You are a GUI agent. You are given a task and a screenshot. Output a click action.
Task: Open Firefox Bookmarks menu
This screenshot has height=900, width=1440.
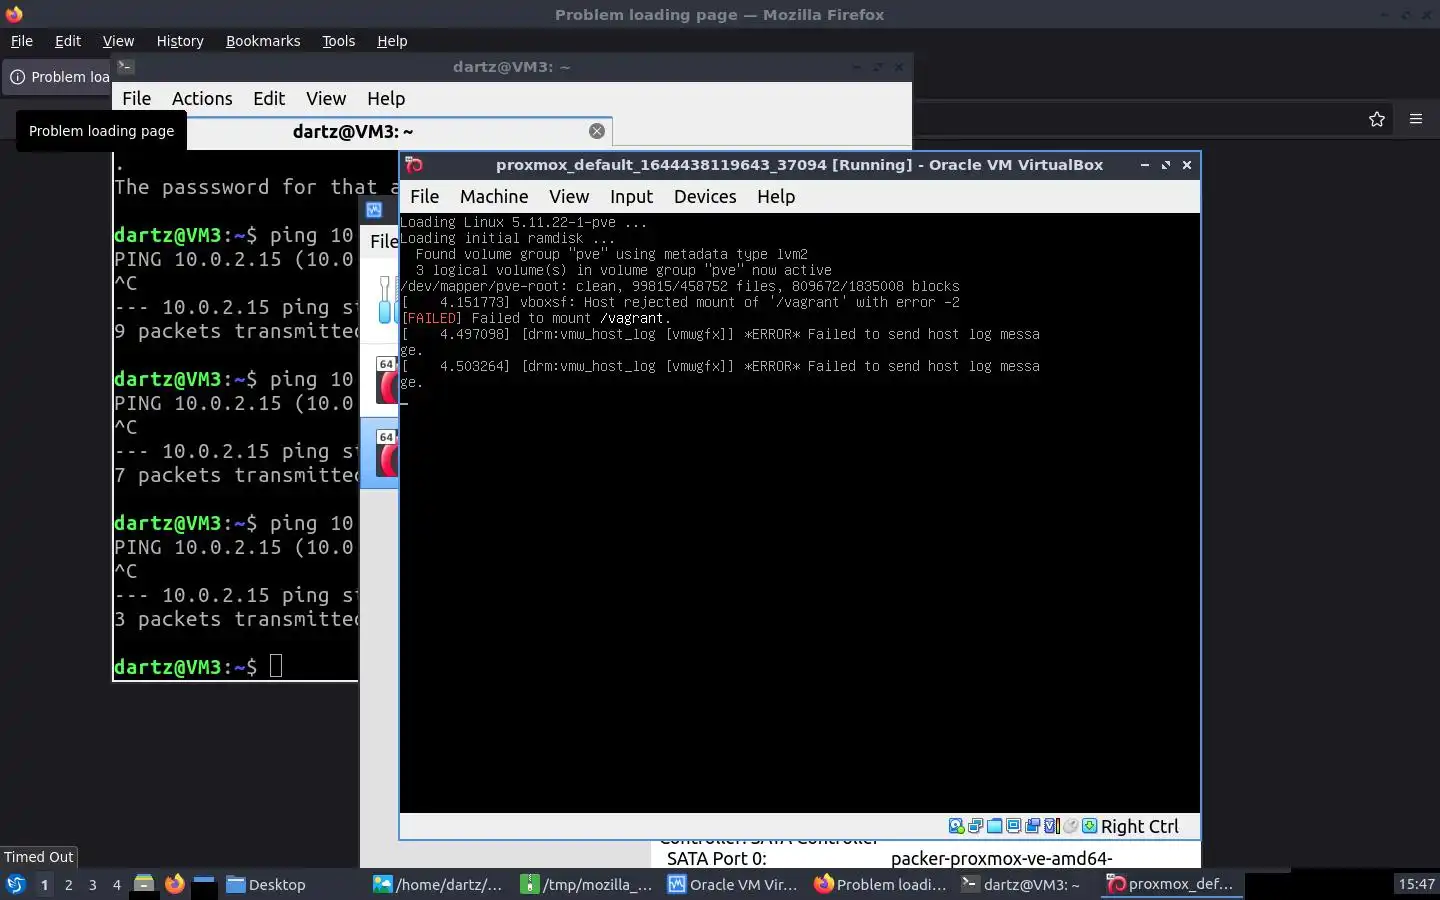tap(263, 41)
